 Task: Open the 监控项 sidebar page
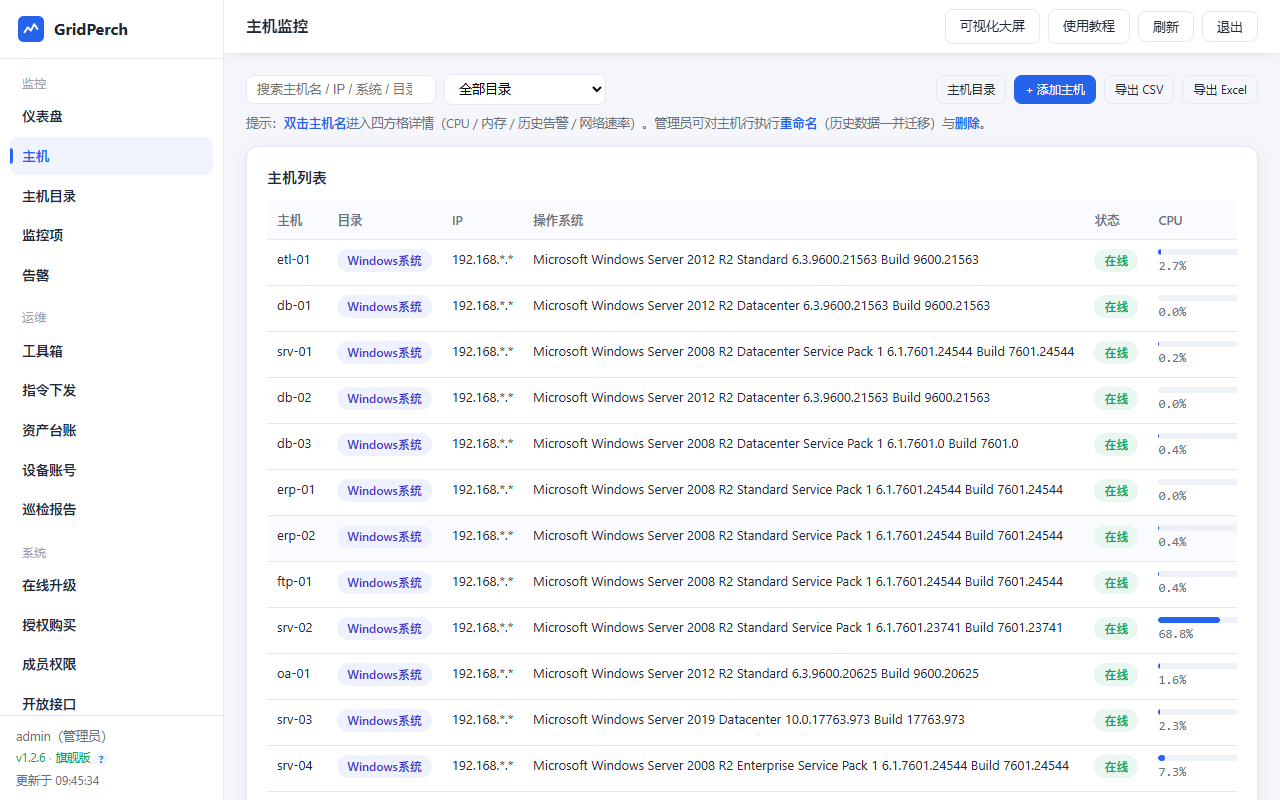[111, 235]
